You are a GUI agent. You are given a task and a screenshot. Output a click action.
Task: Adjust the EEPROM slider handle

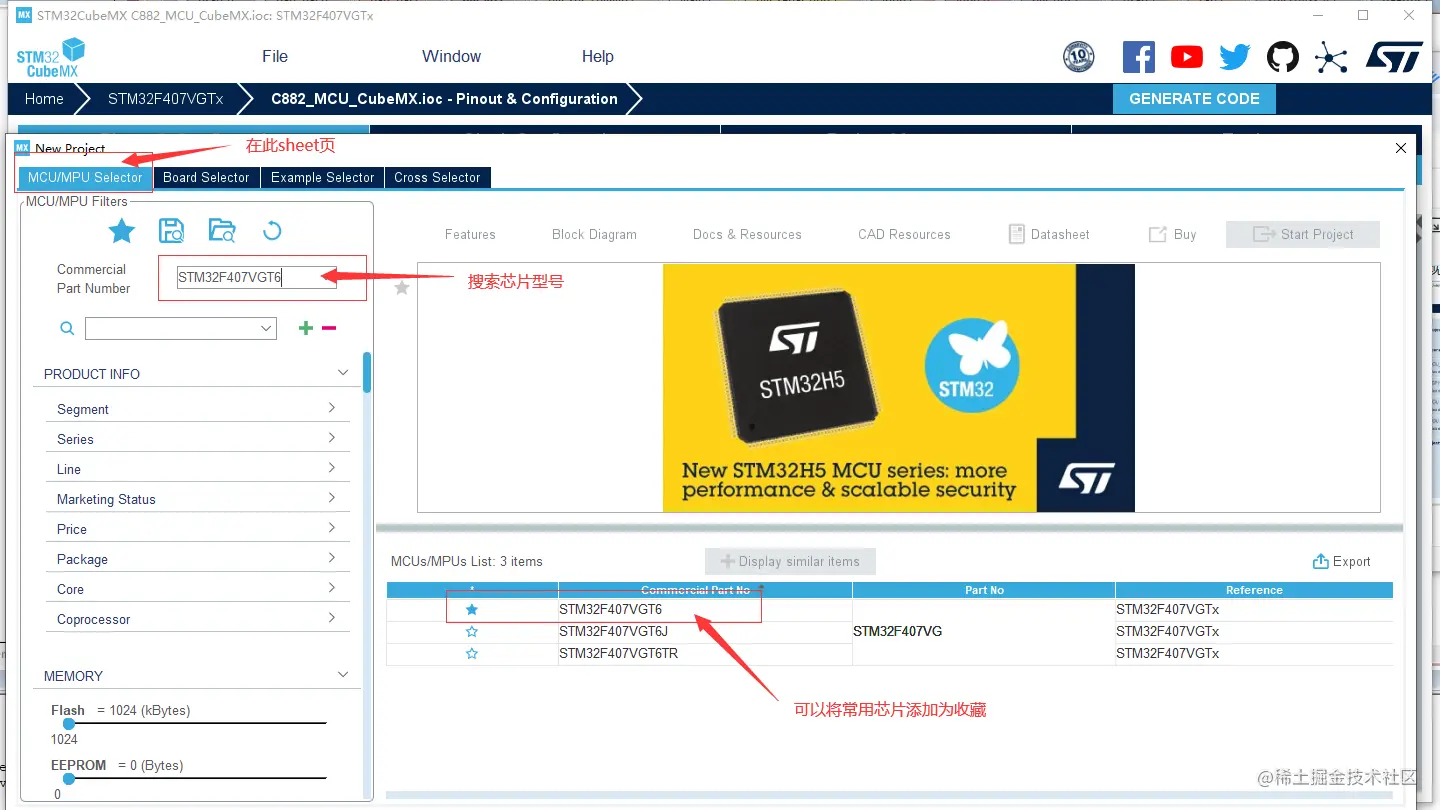[x=68, y=778]
